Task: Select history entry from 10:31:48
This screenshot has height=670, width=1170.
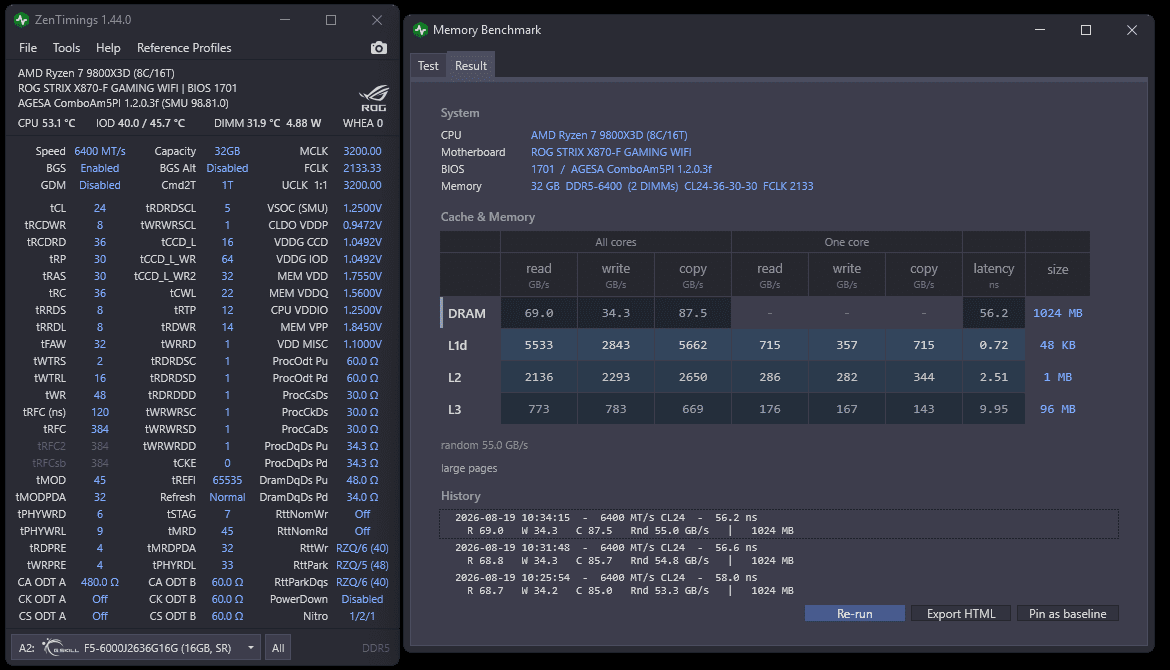Action: click(779, 554)
